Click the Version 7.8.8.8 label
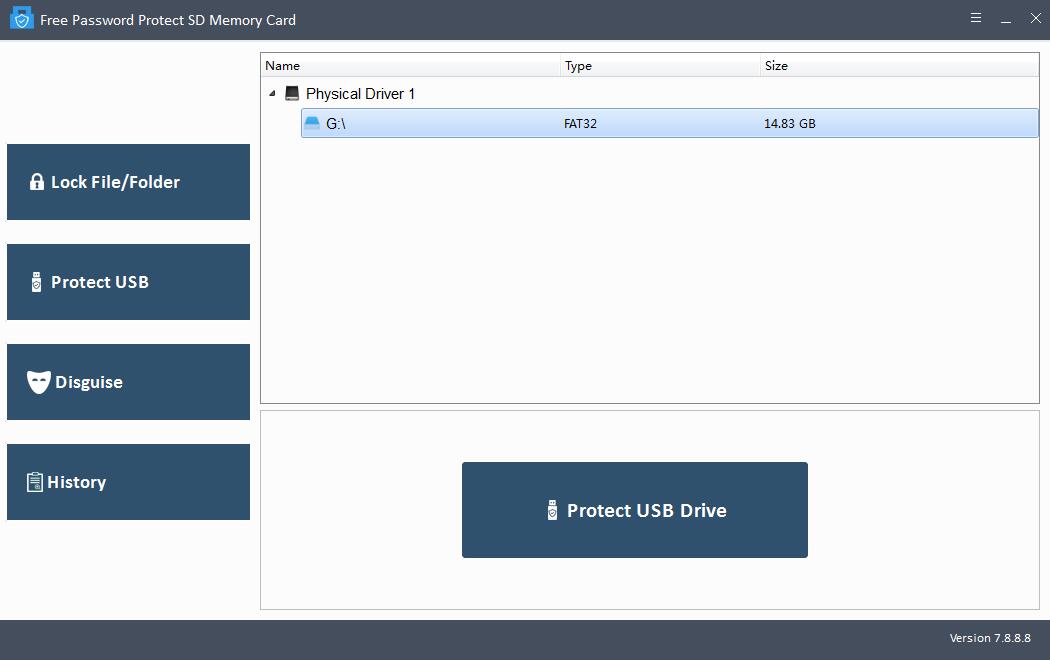 tap(988, 638)
